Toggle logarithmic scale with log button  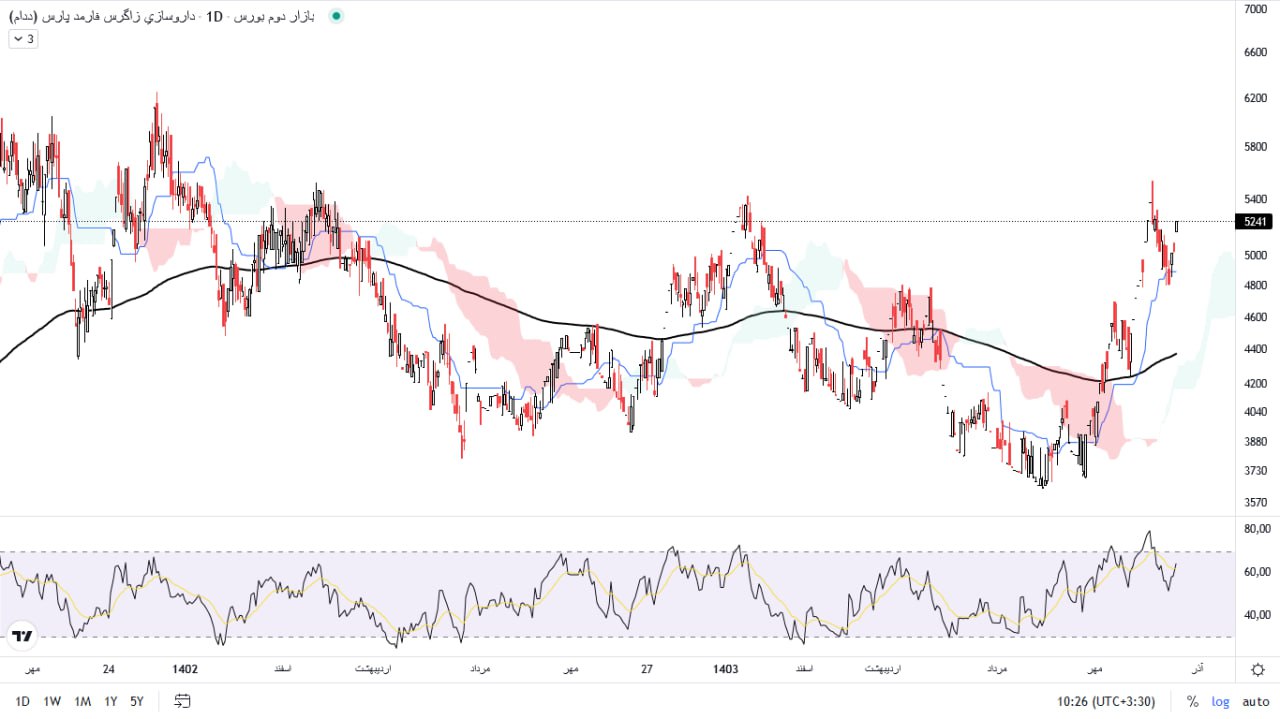(1220, 701)
